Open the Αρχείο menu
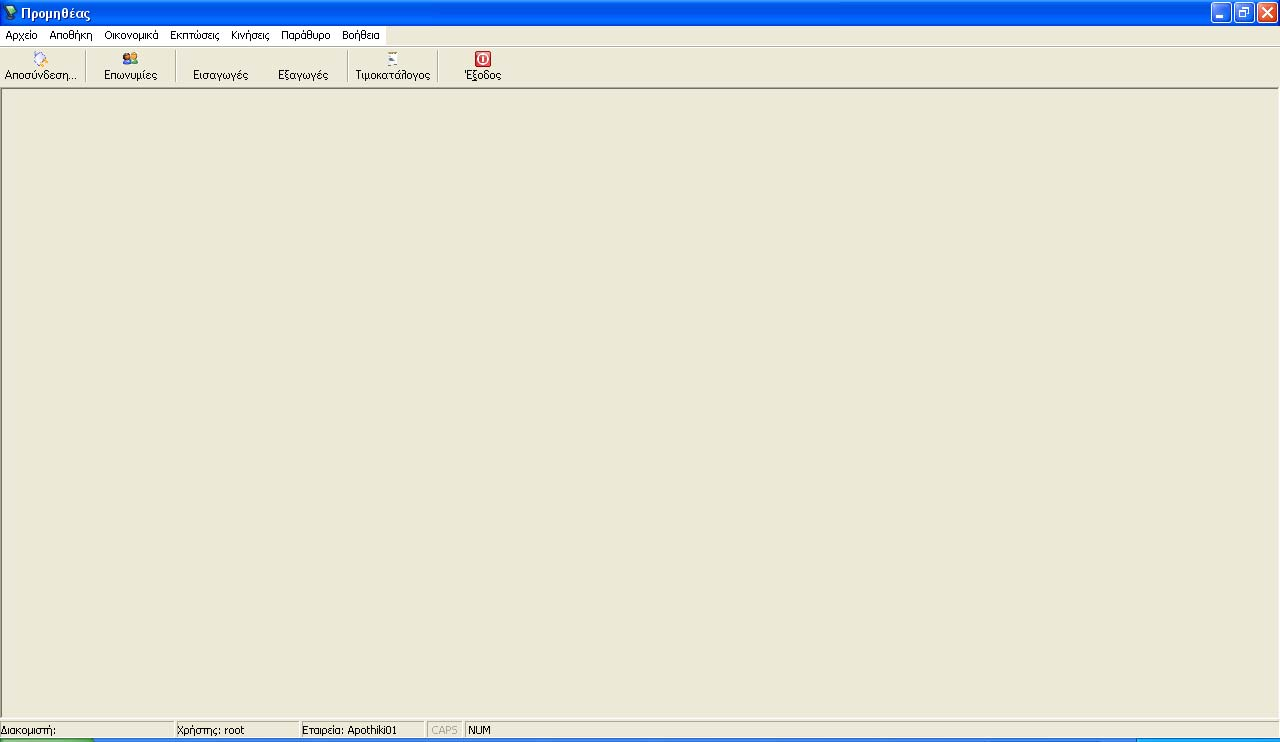 [x=21, y=35]
